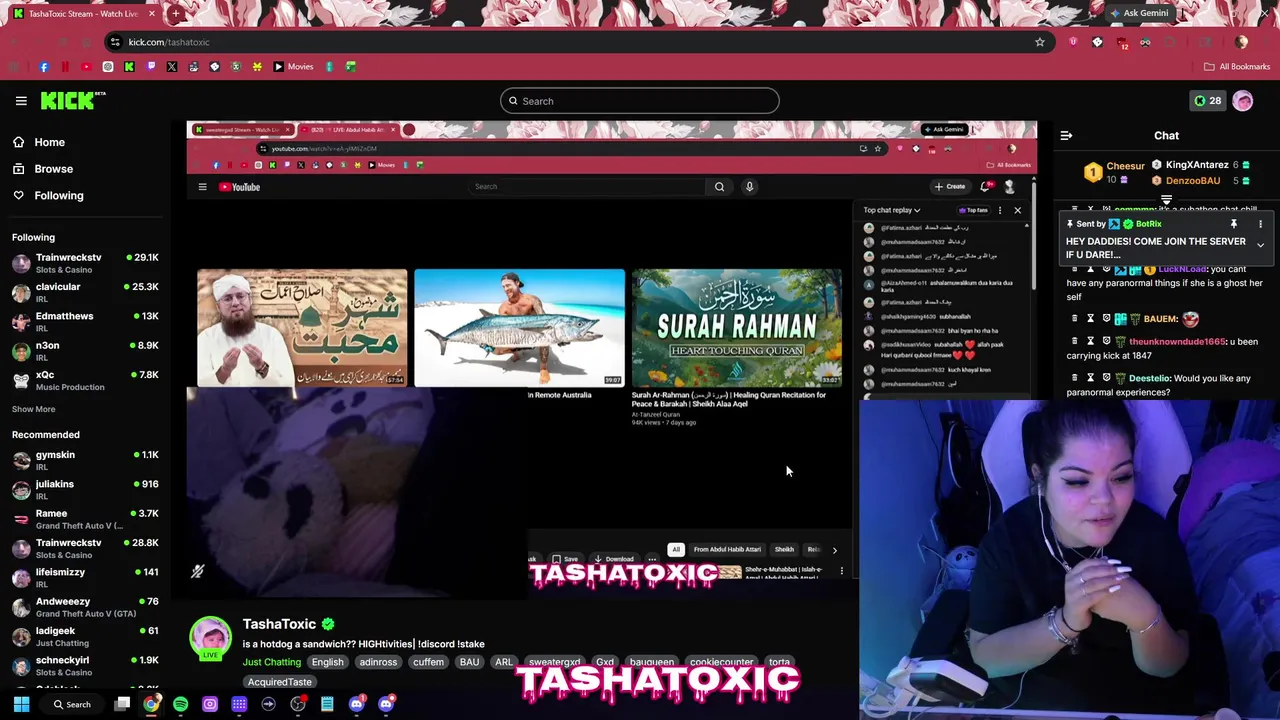Click the Kick search field
Screen dimensions: 1280x720
coord(639,101)
